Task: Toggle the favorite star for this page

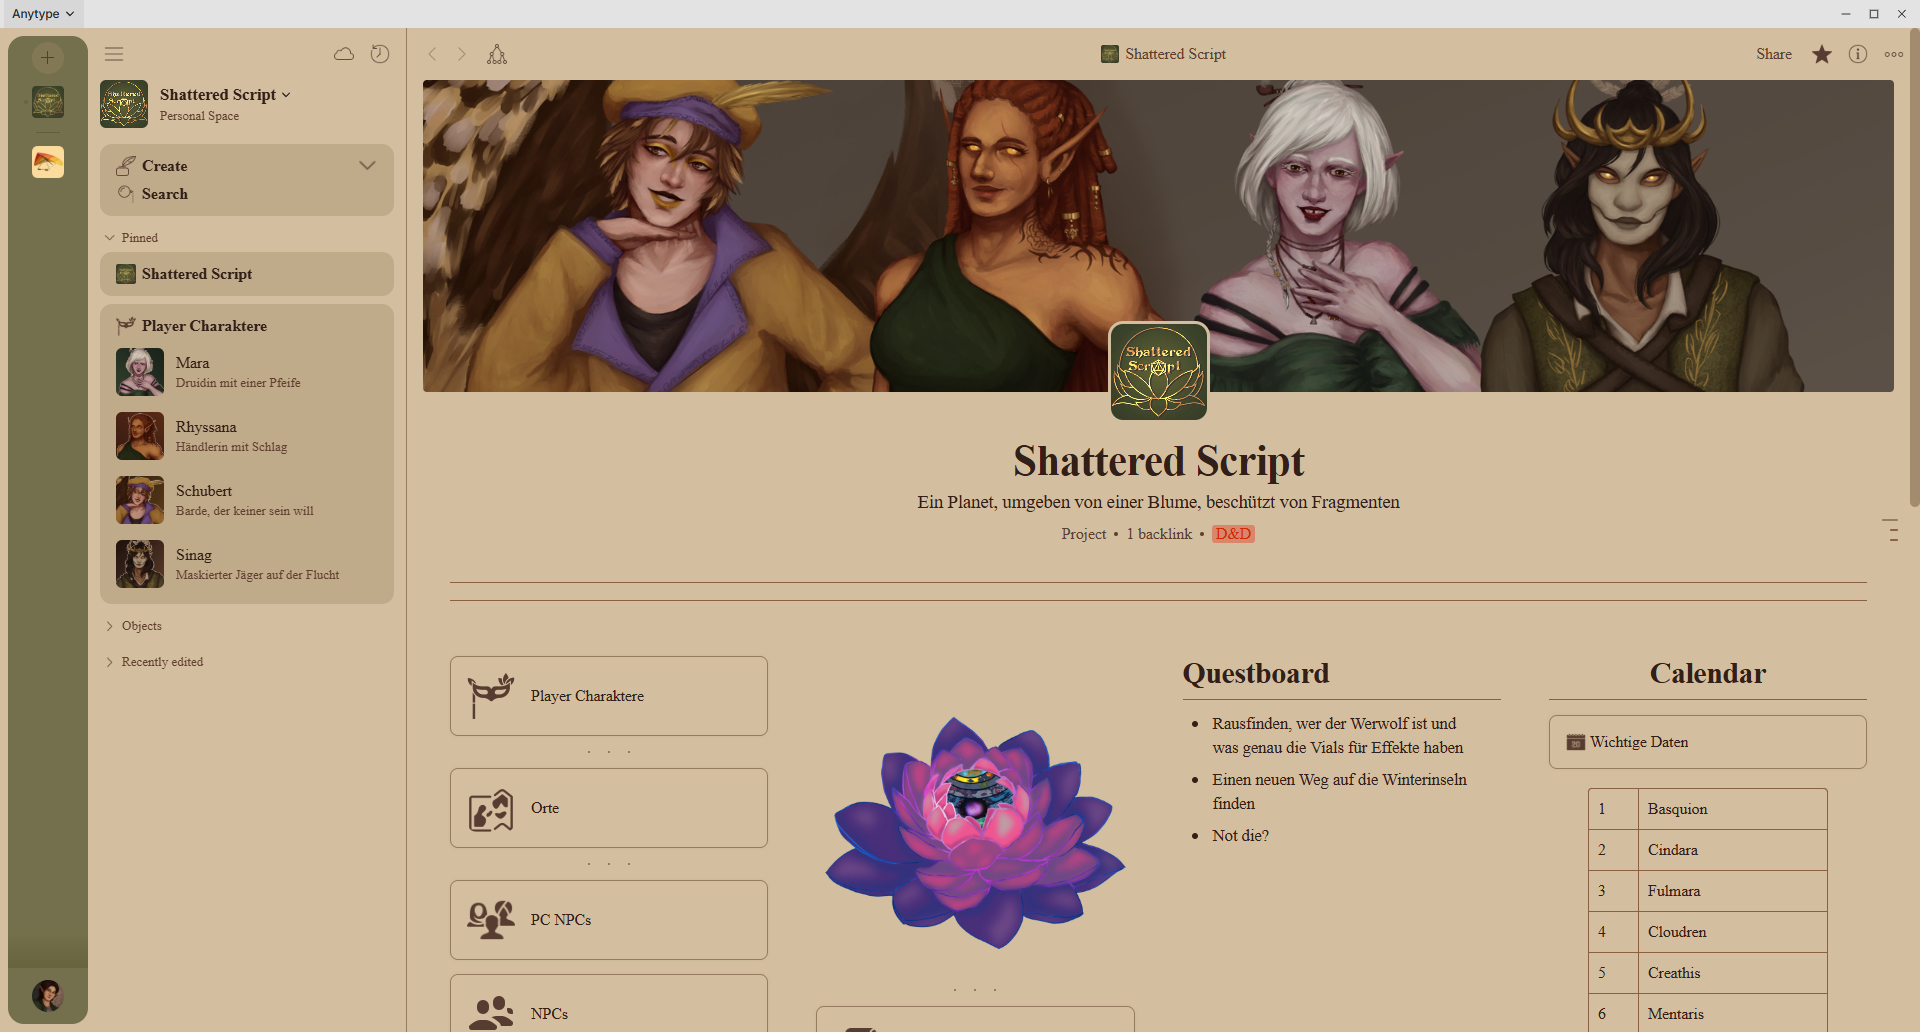Action: pos(1822,54)
